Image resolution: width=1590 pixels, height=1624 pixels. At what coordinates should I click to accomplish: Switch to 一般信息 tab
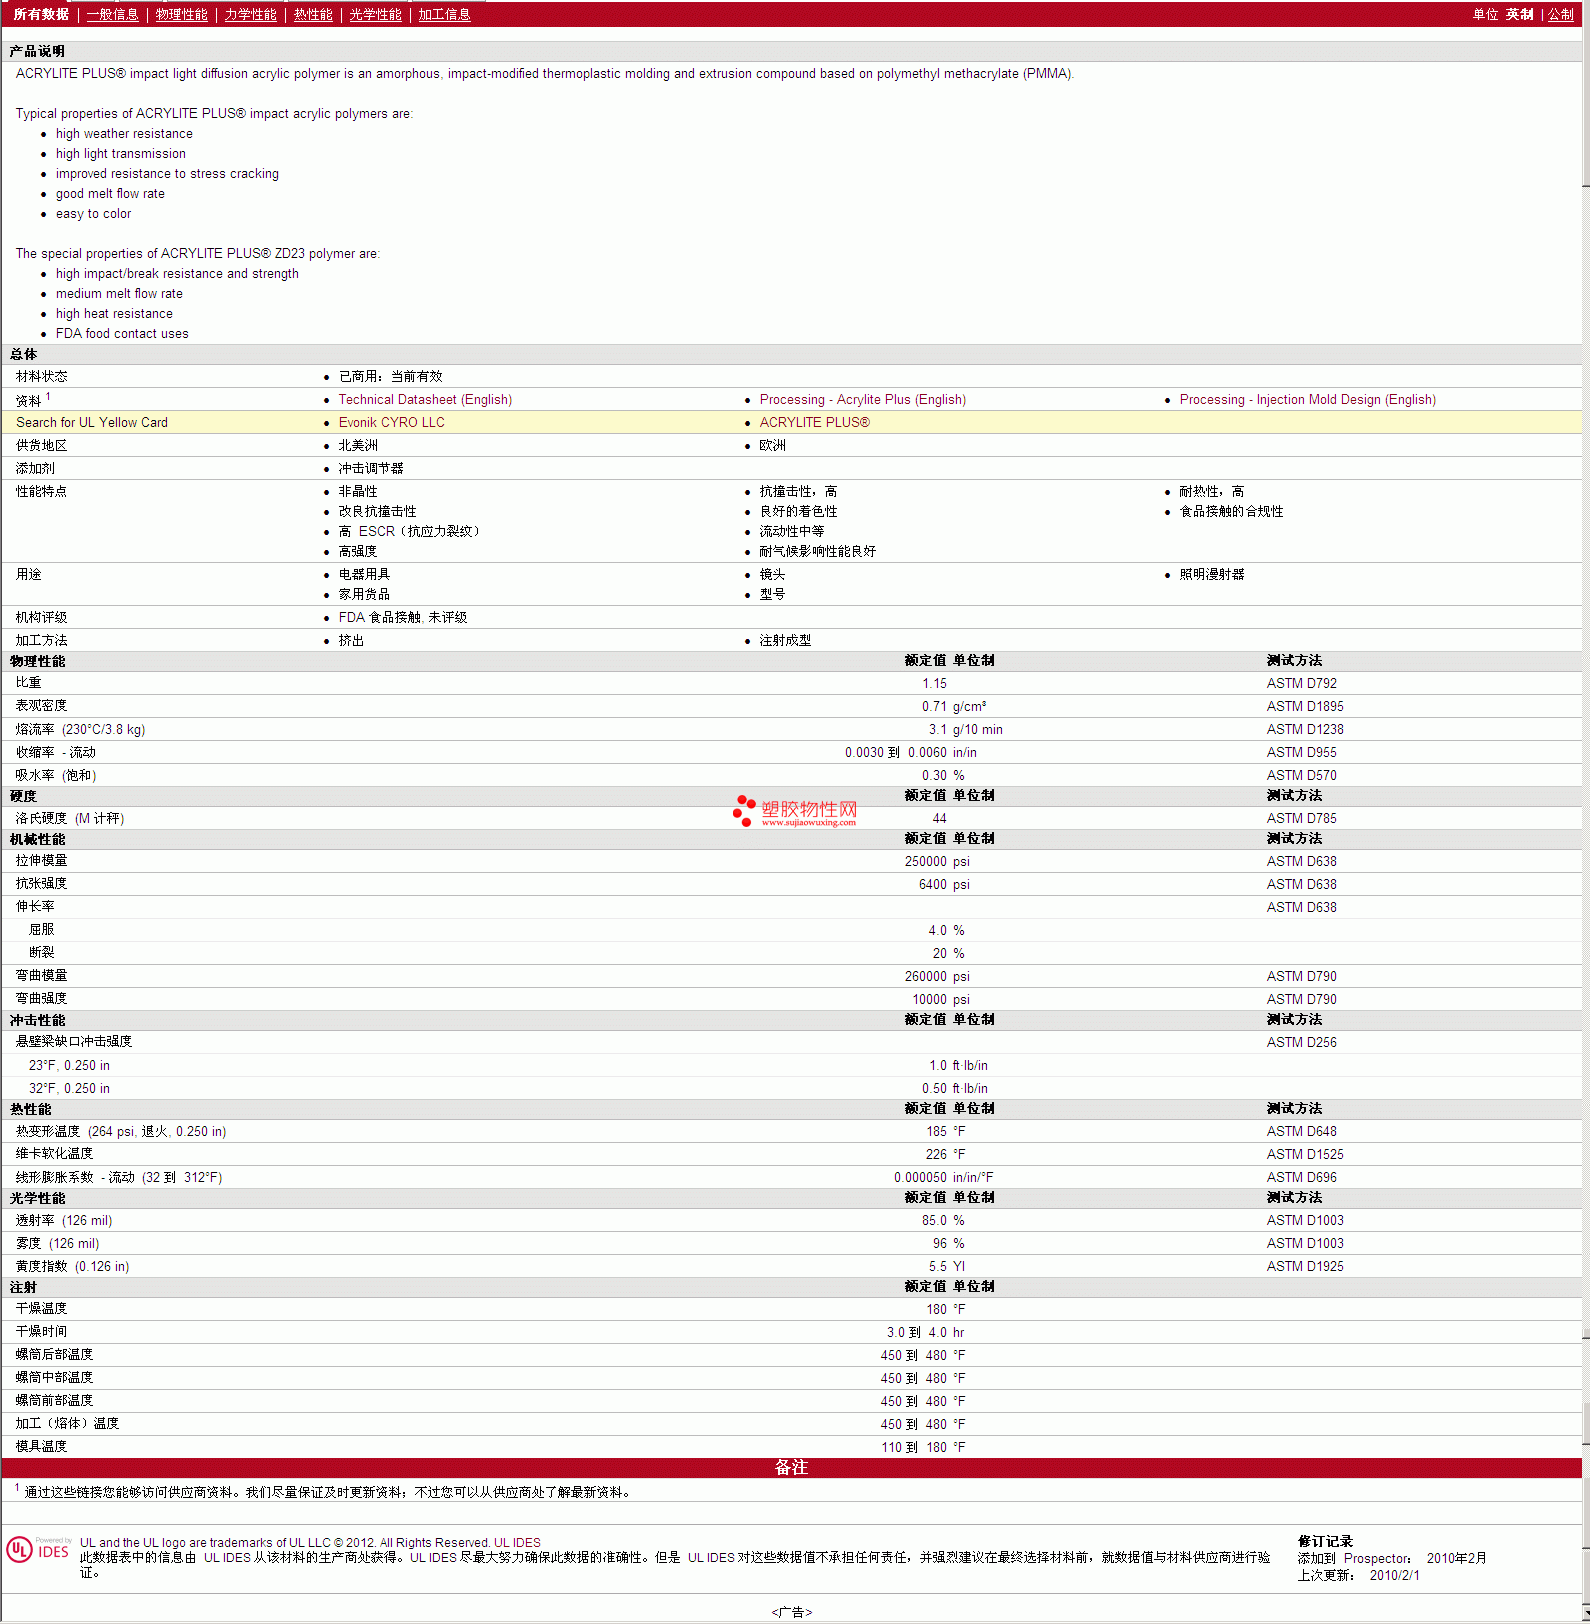[112, 14]
